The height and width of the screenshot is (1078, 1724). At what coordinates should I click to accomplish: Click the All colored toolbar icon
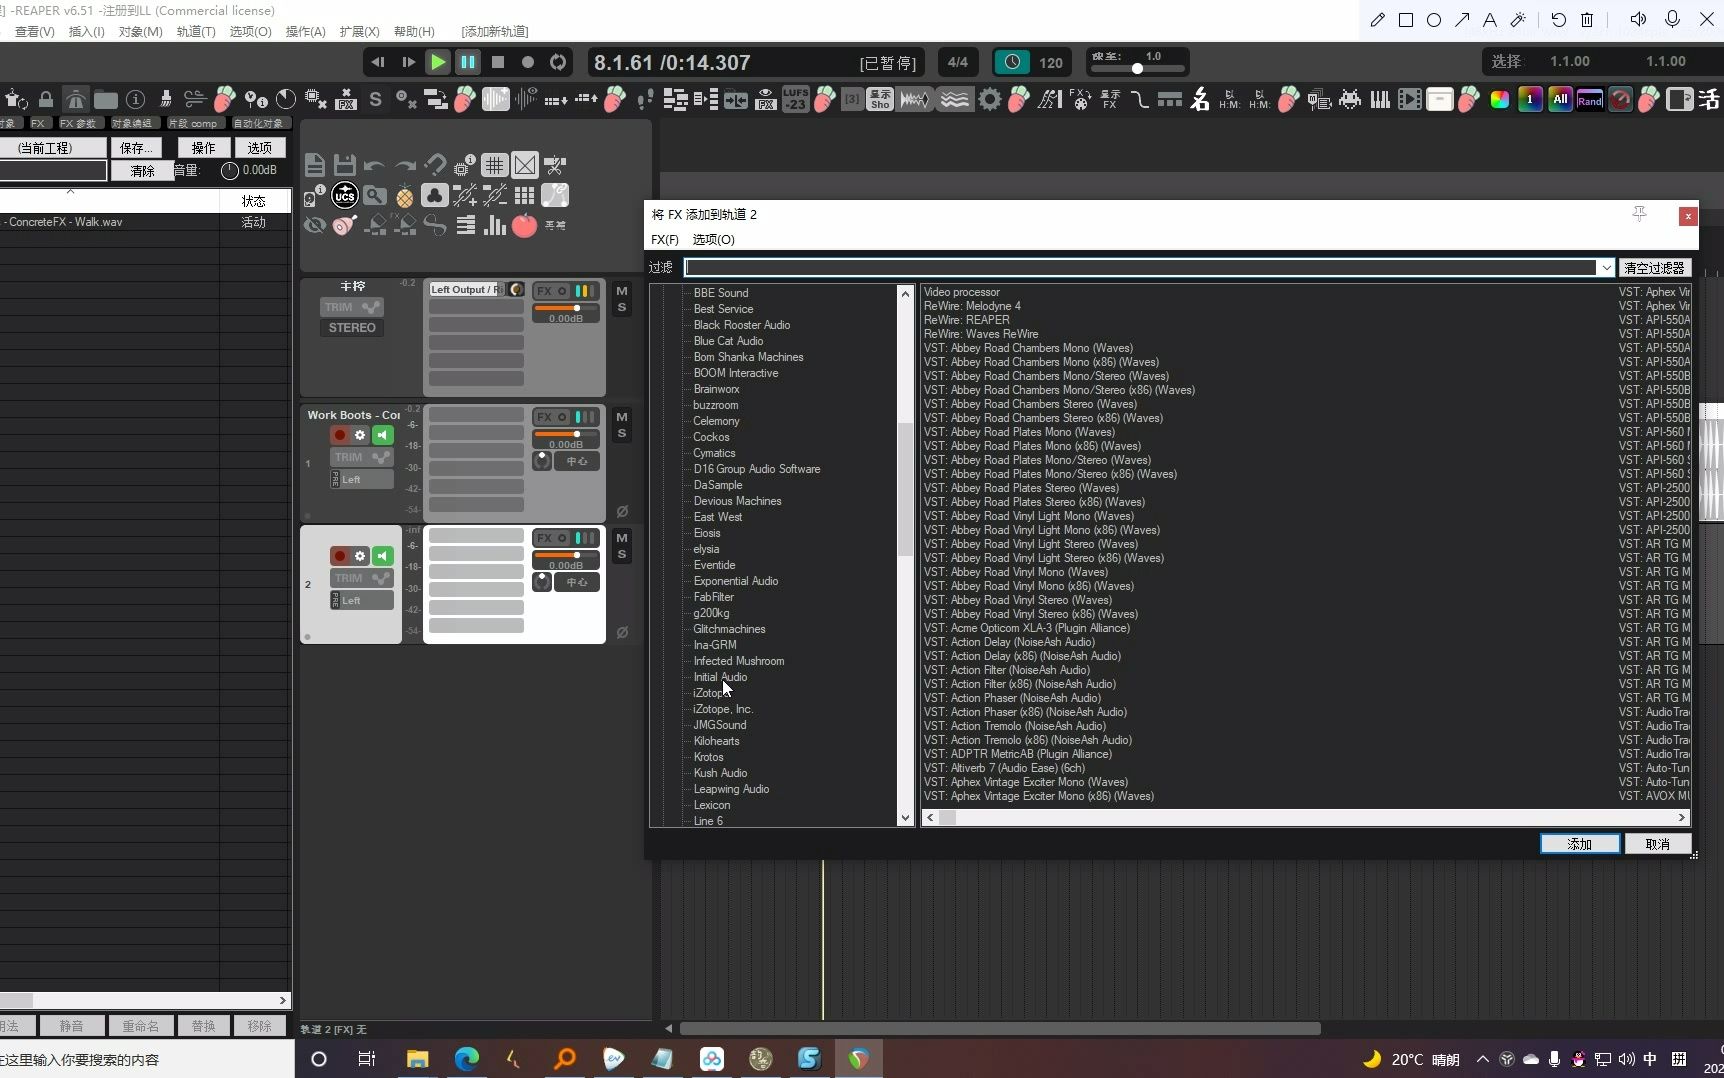click(1560, 99)
